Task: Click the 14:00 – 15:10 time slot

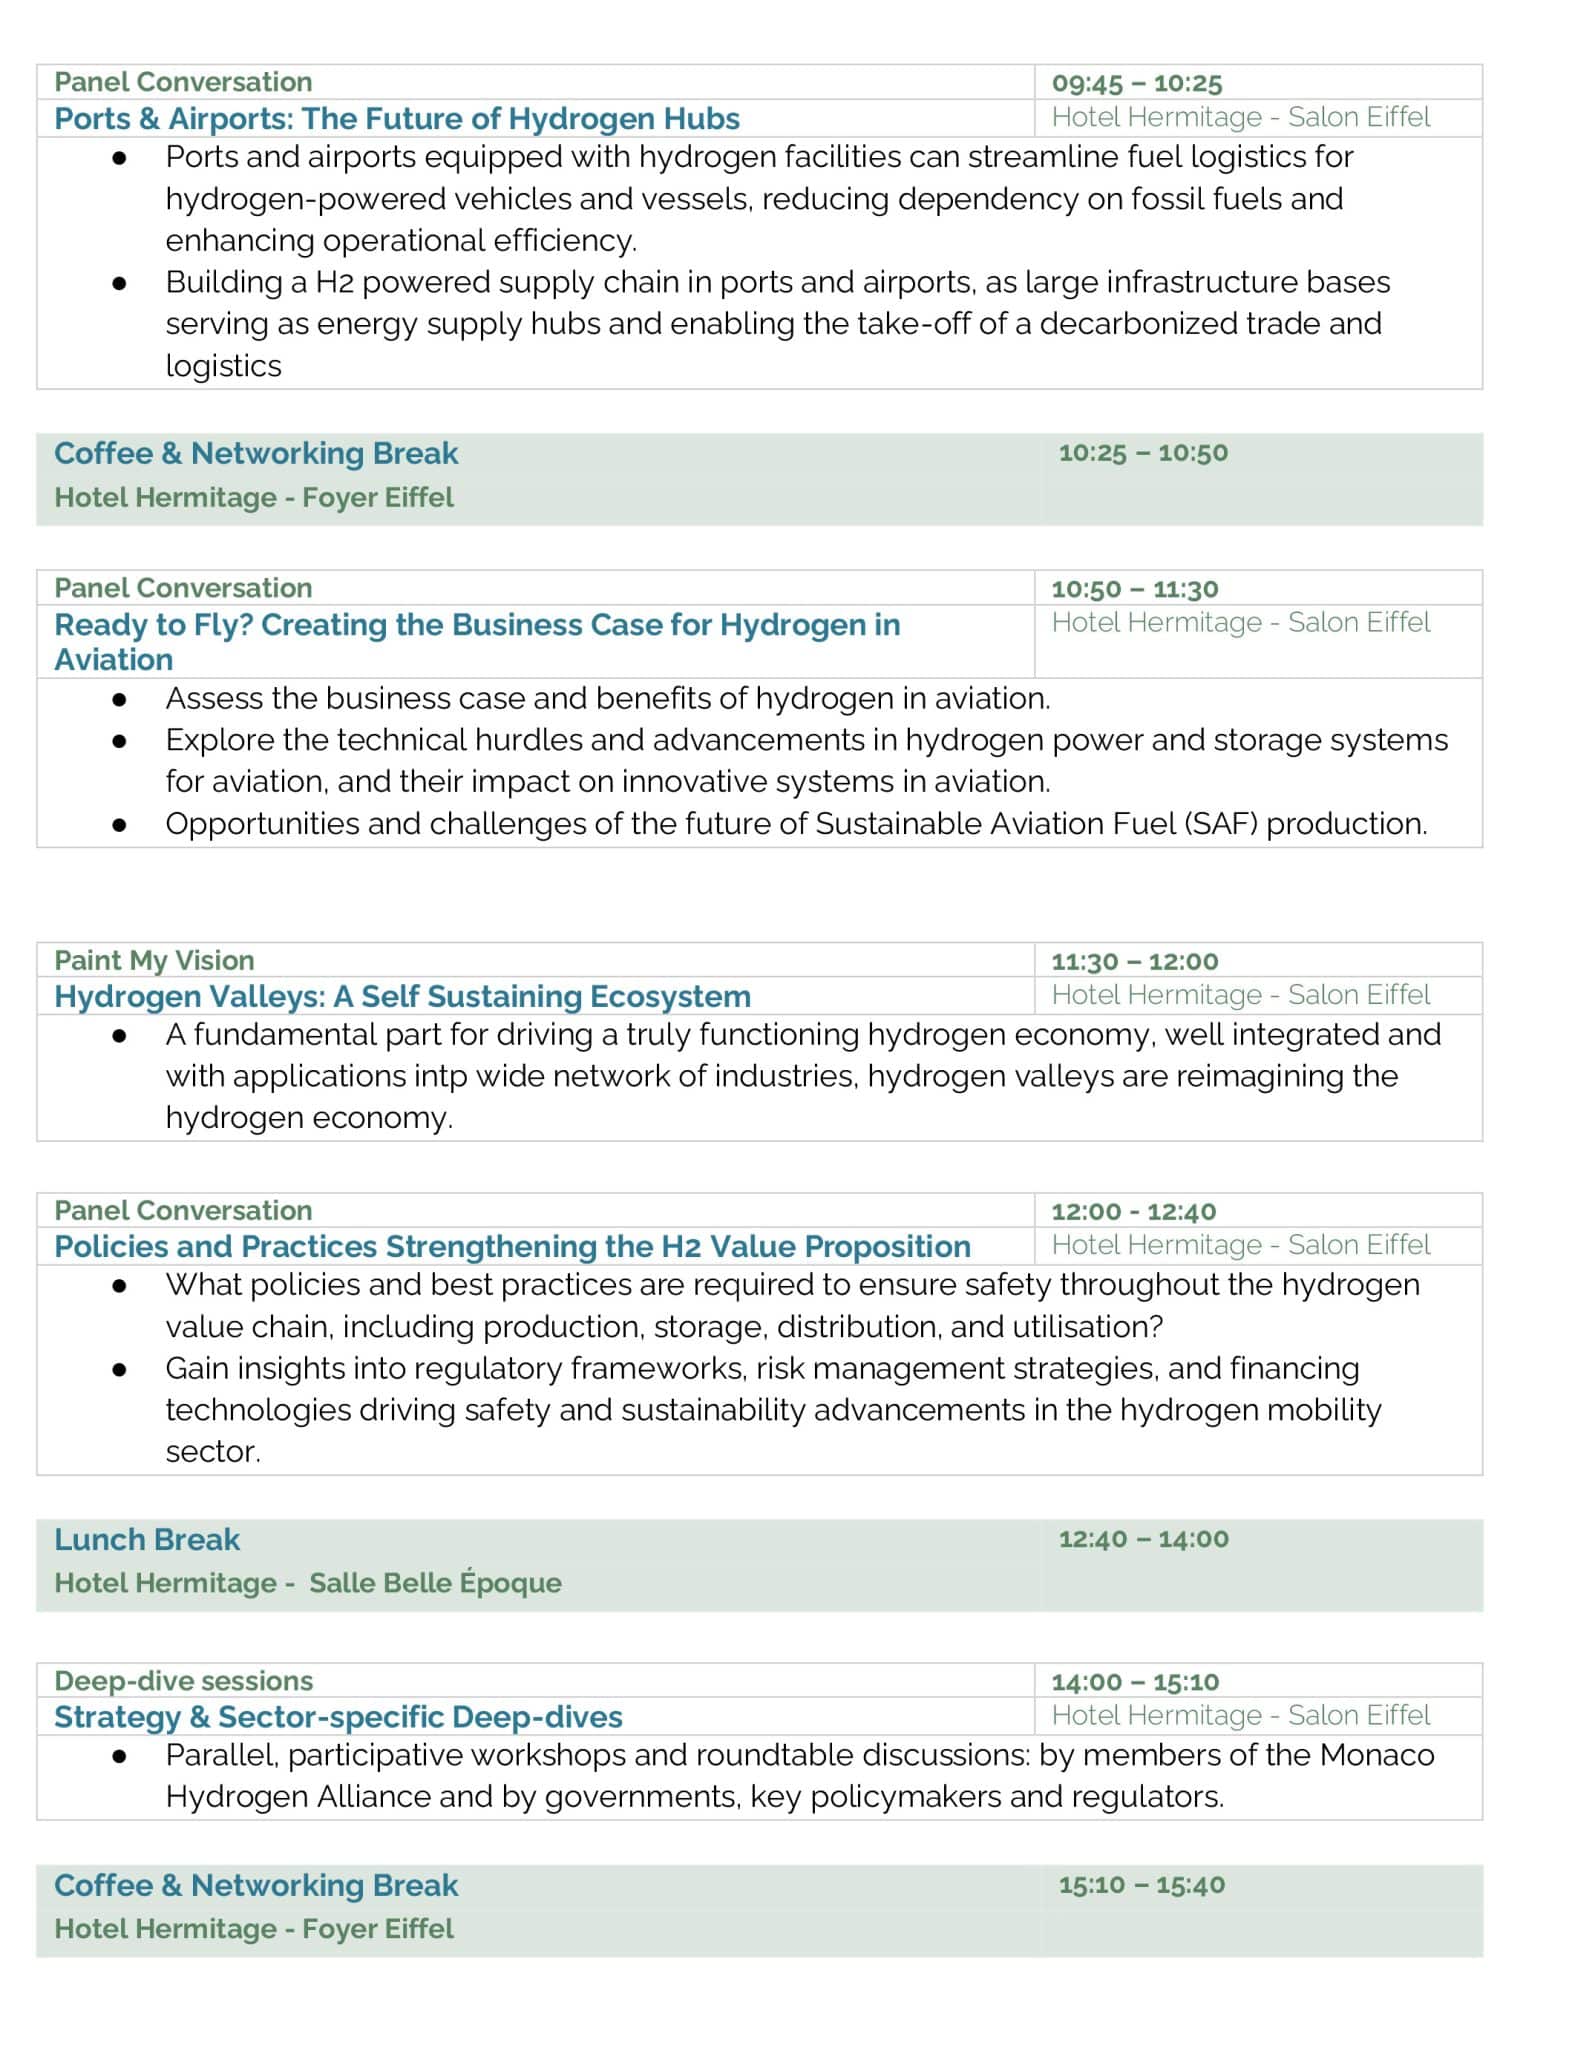Action: 1134,1682
